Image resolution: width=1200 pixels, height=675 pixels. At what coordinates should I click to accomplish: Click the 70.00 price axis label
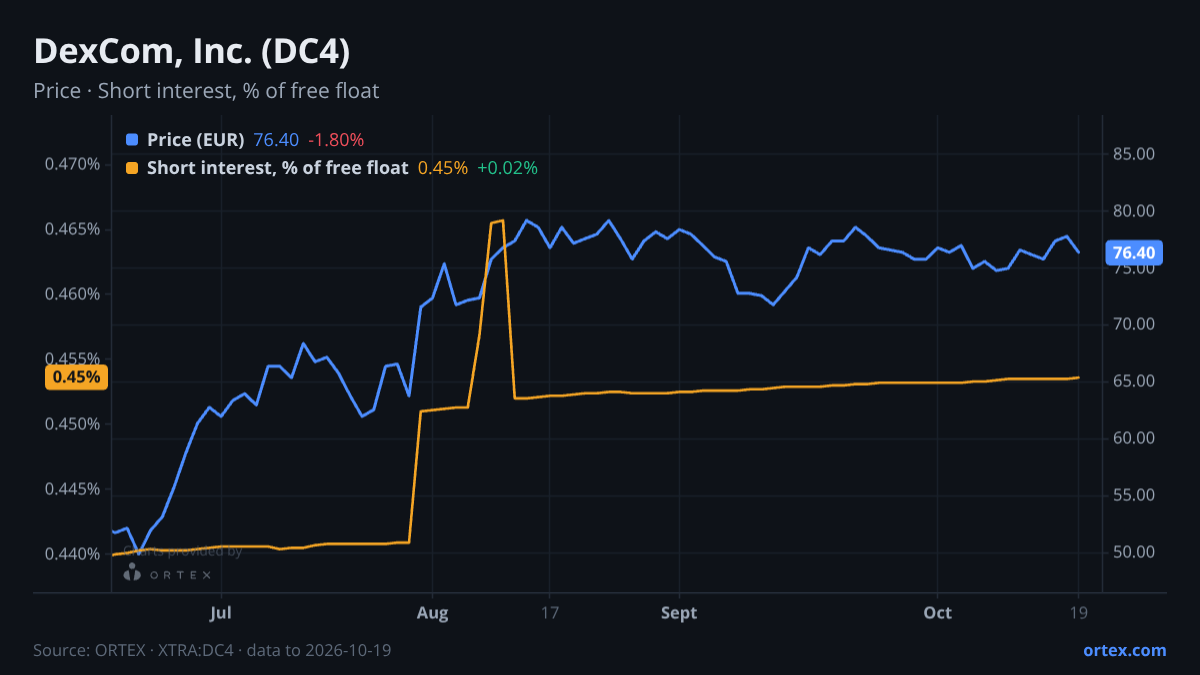coord(1133,325)
